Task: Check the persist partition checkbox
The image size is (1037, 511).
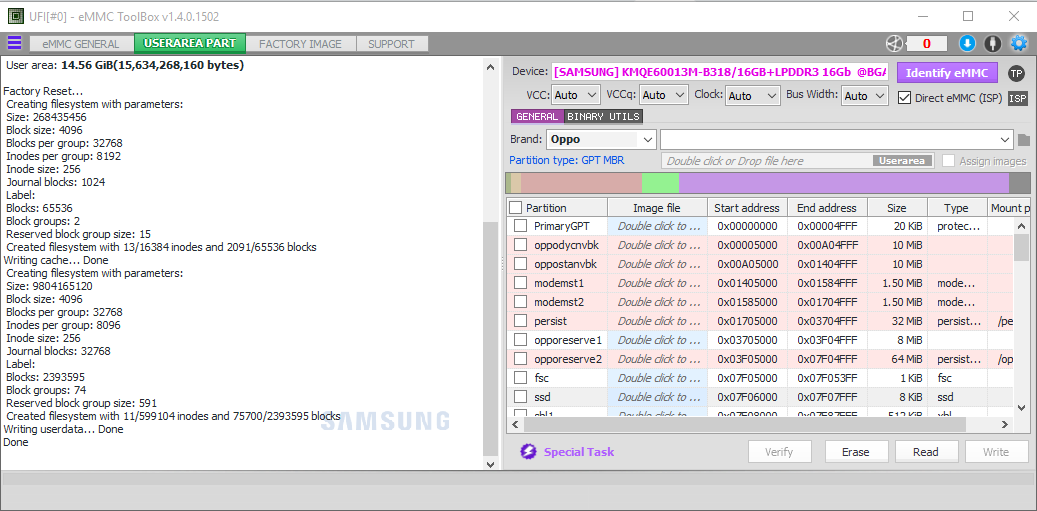Action: [x=520, y=321]
